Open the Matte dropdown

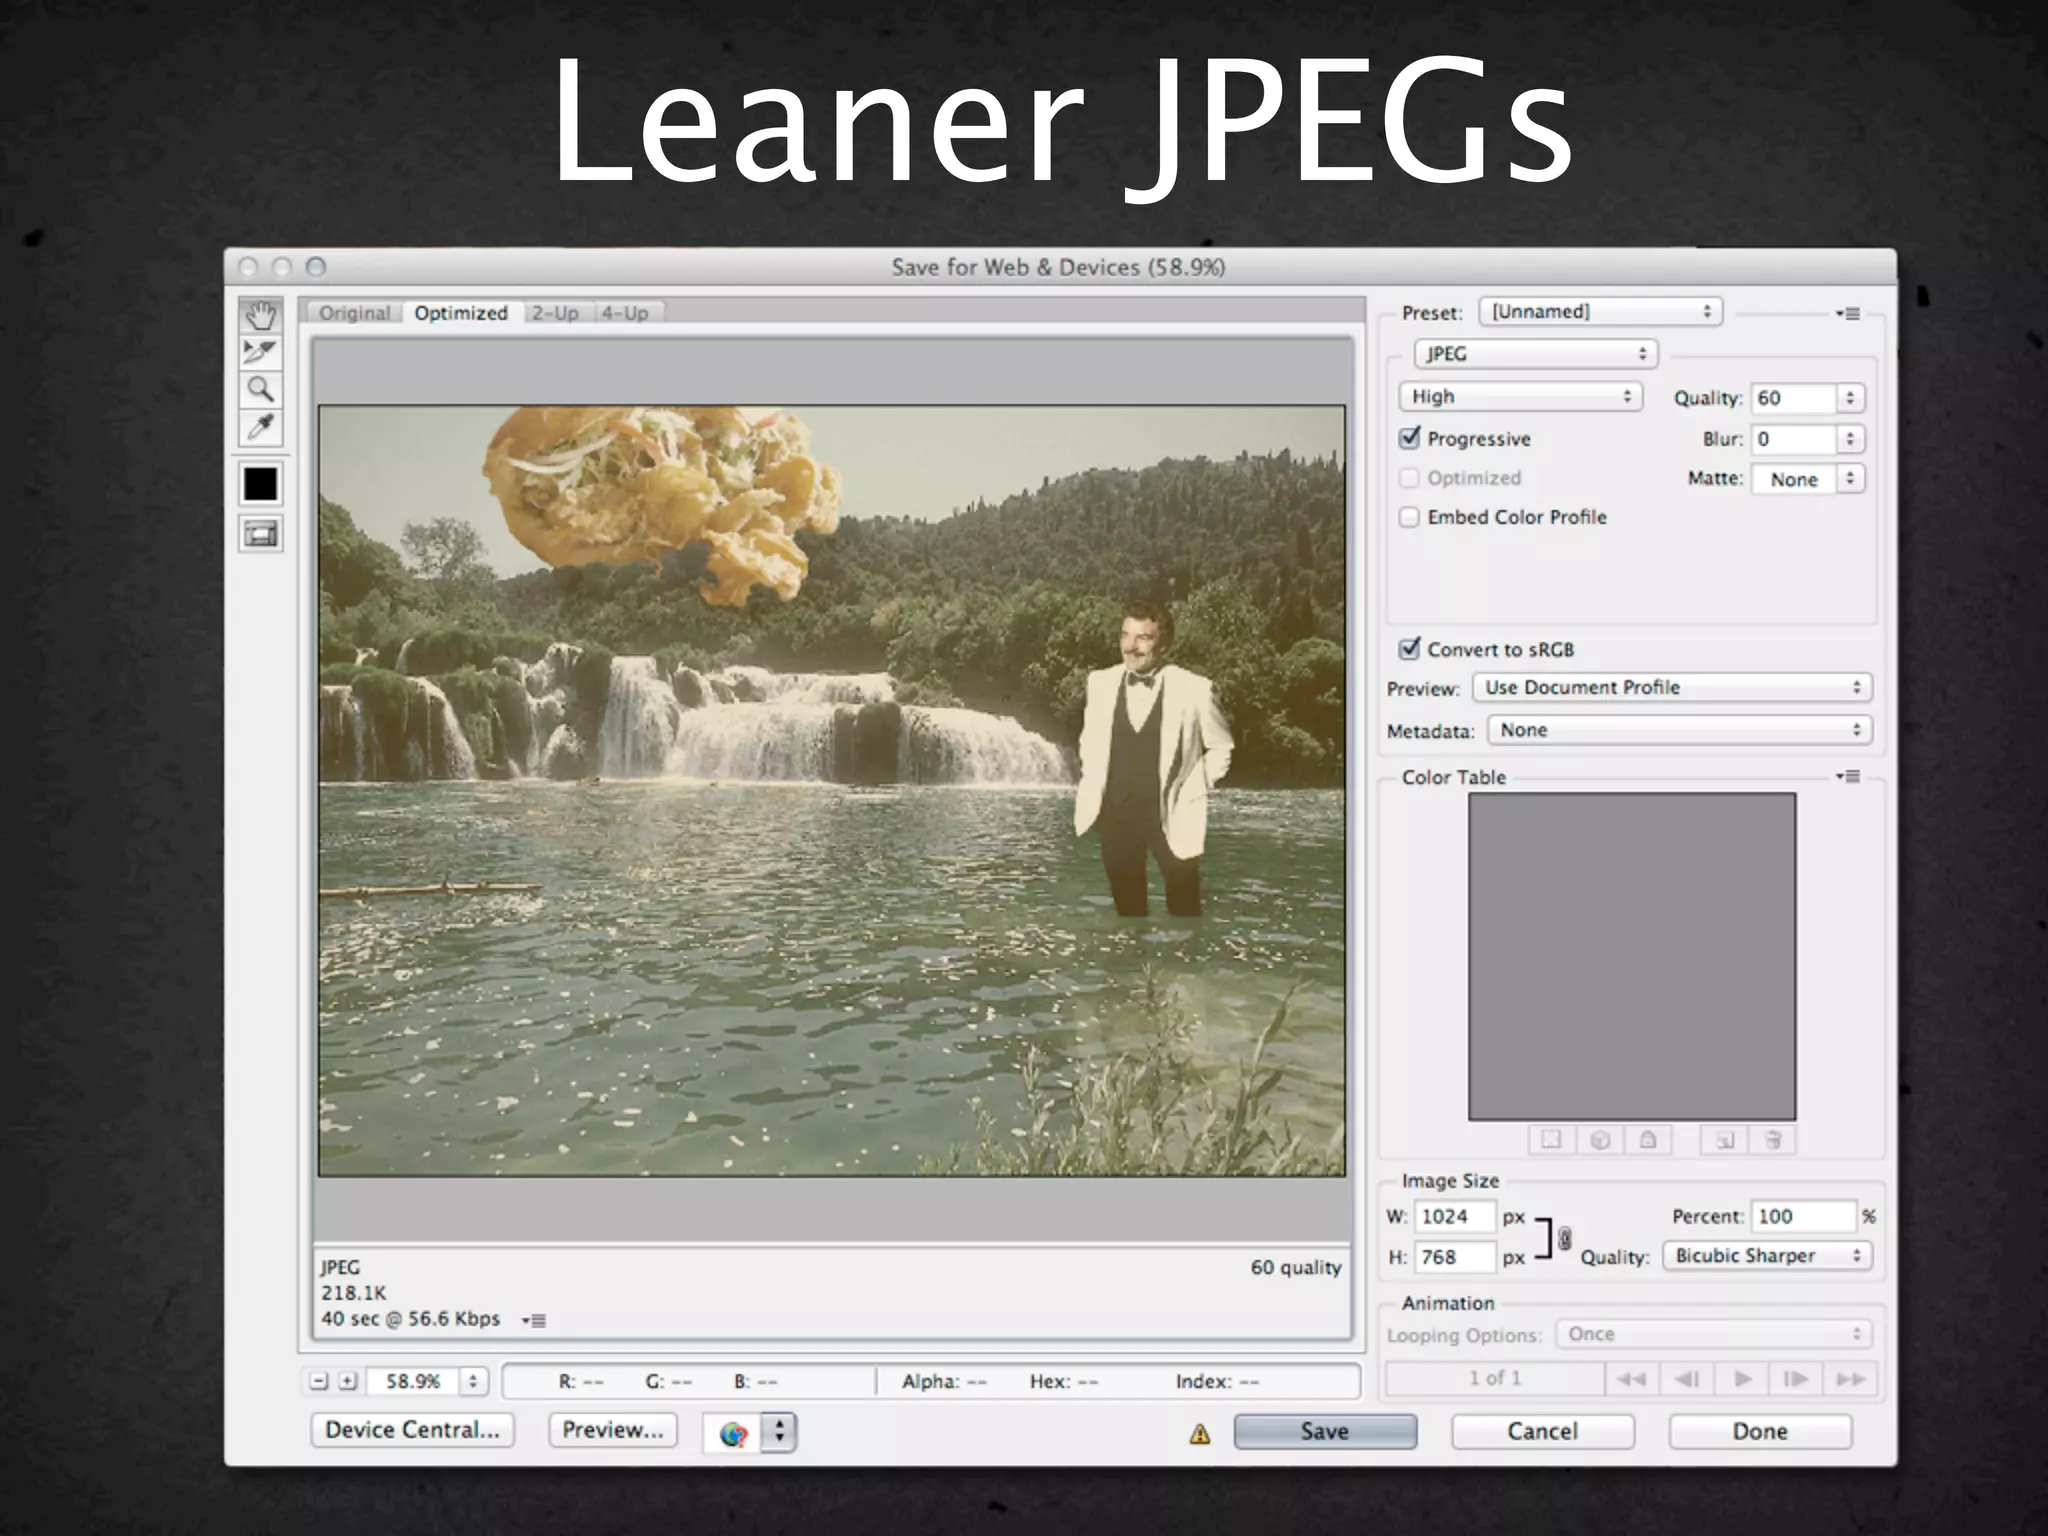coord(1809,479)
